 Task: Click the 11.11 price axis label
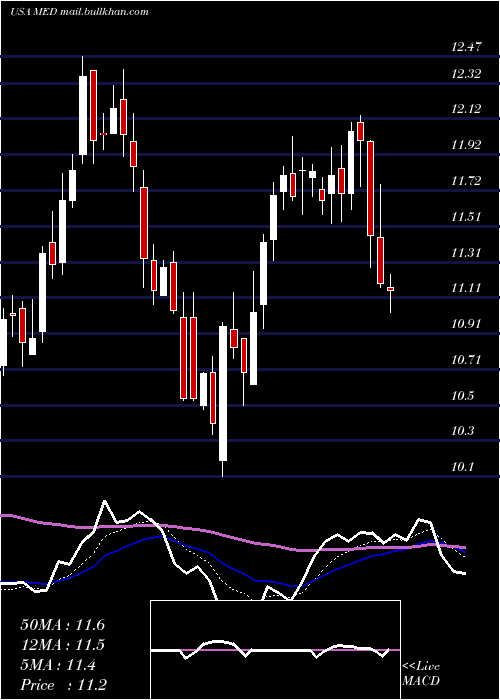pos(466,288)
